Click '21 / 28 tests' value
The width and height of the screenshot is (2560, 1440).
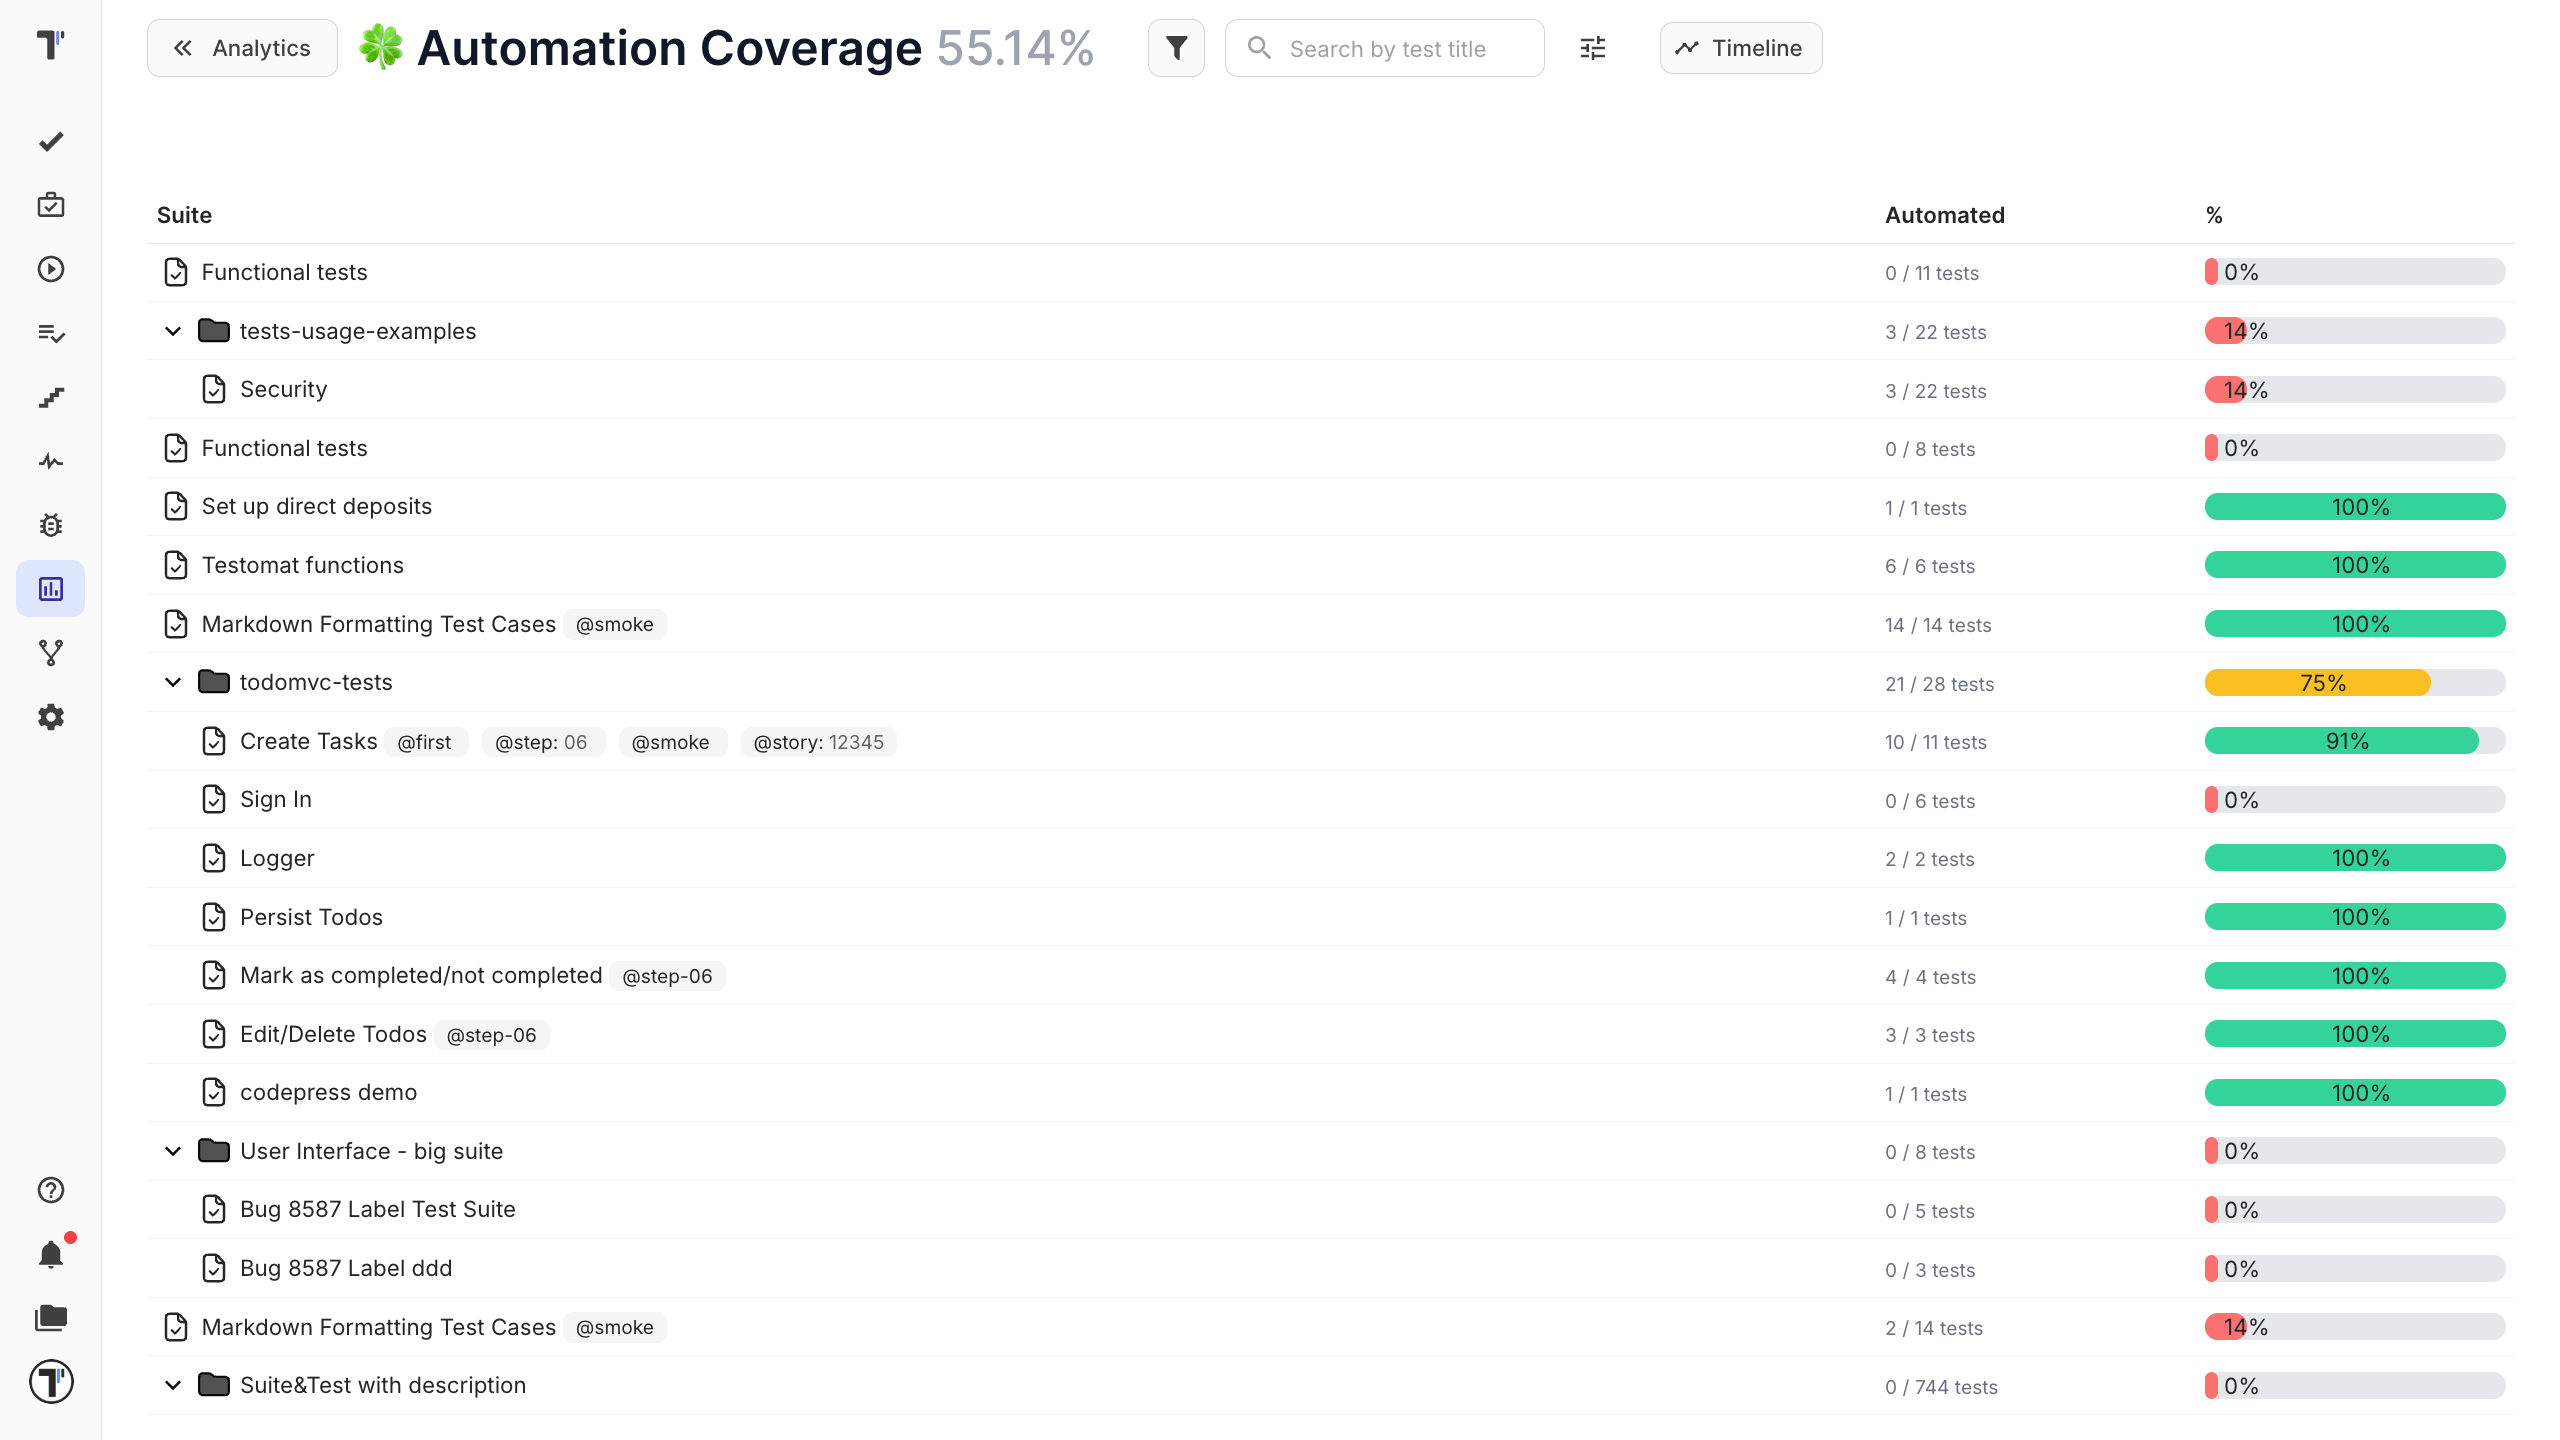click(x=1939, y=684)
